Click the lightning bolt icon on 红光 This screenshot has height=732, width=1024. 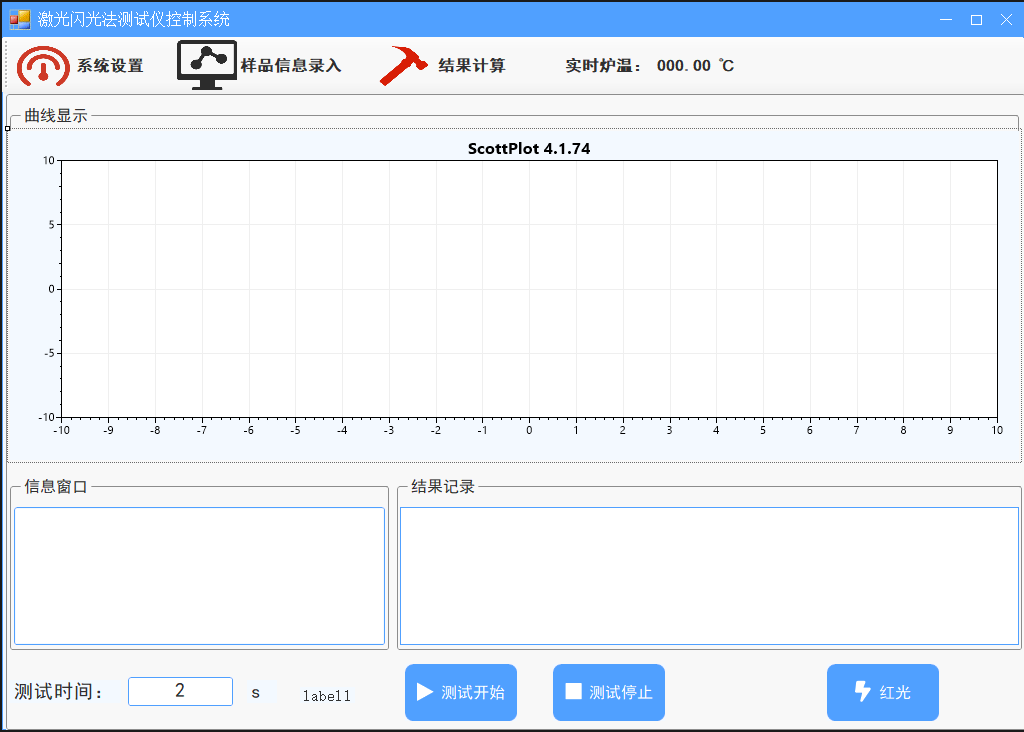(862, 692)
